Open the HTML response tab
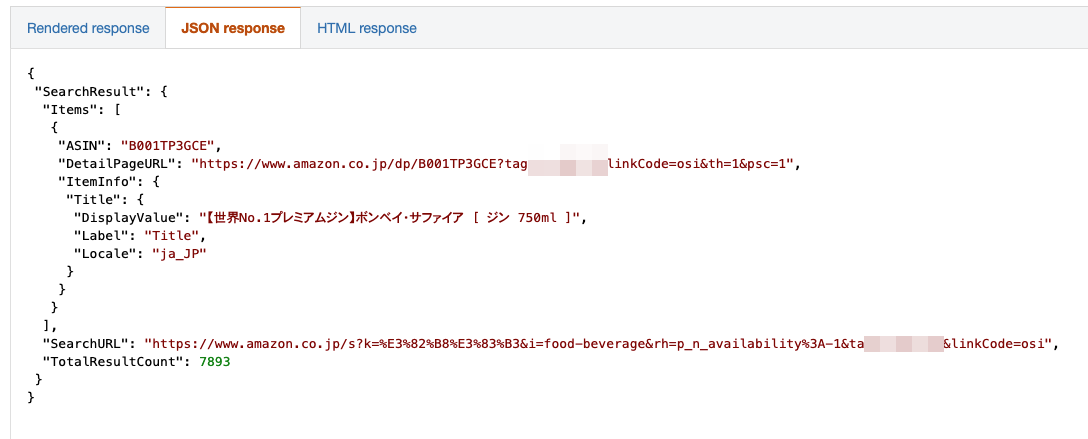This screenshot has width=1088, height=439. [x=366, y=28]
